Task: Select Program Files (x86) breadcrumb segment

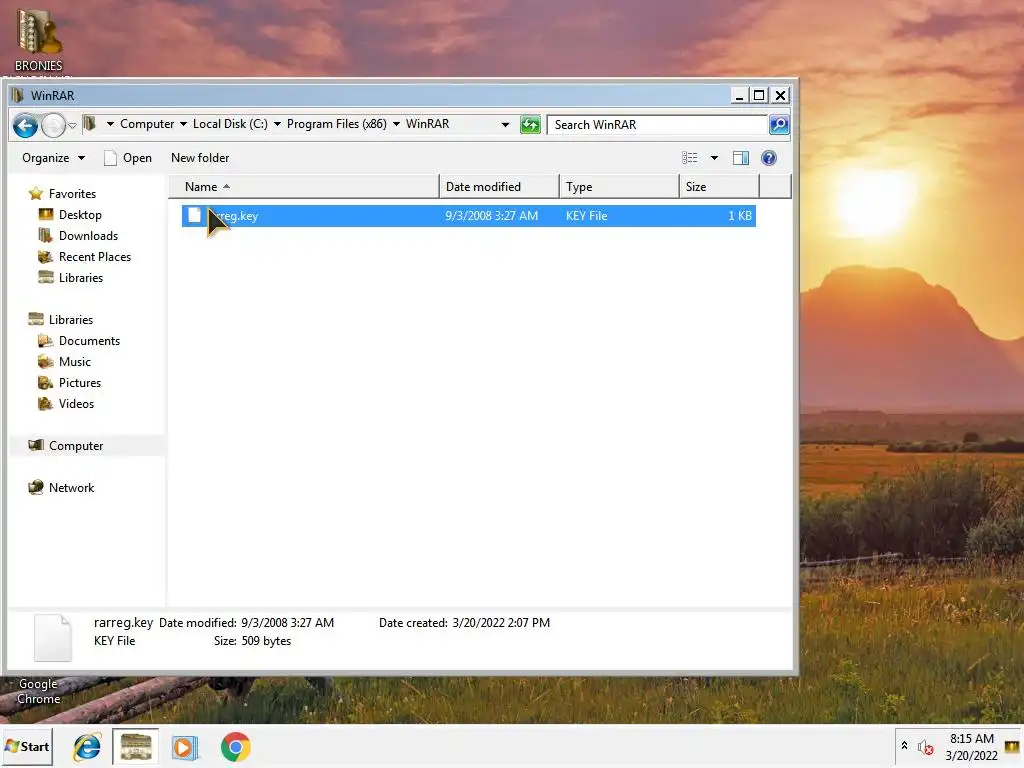Action: 336,124
